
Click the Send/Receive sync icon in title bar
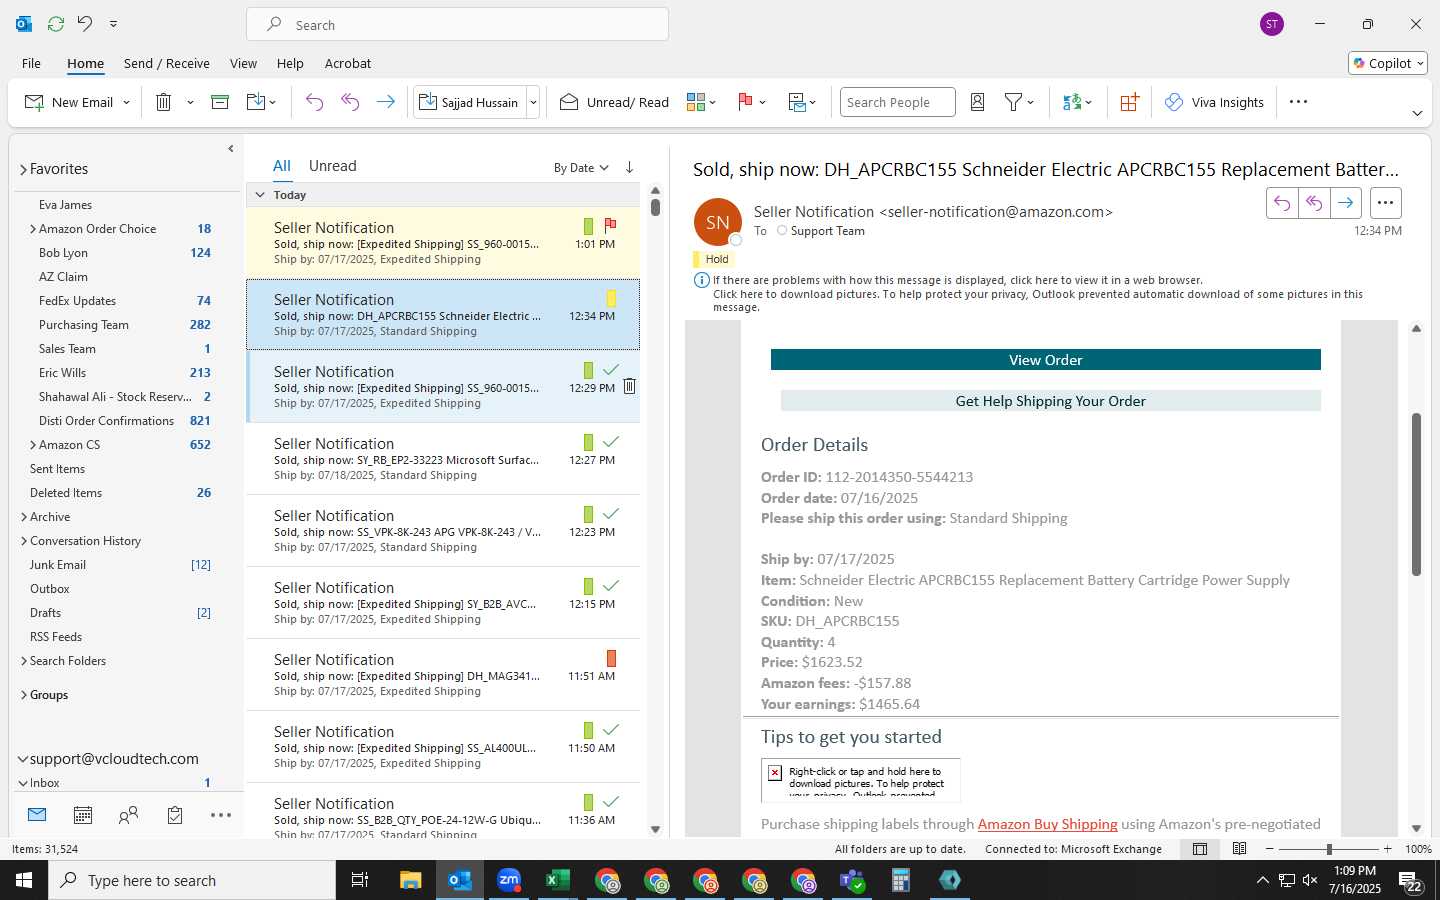pos(56,23)
